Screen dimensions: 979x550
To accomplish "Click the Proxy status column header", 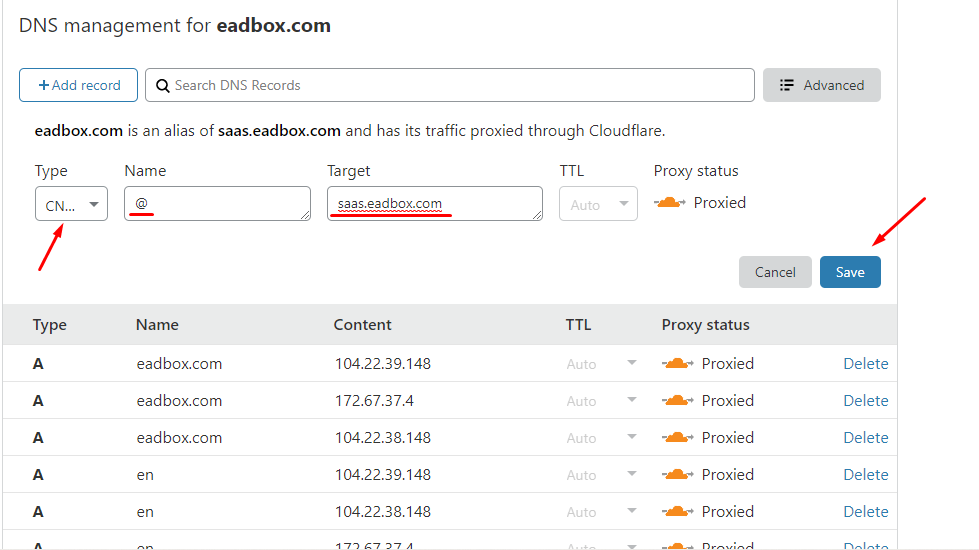I will tap(706, 325).
